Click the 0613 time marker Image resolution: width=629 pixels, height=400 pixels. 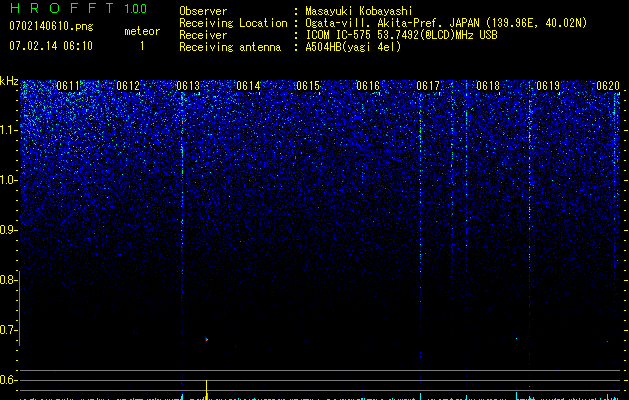[188, 86]
